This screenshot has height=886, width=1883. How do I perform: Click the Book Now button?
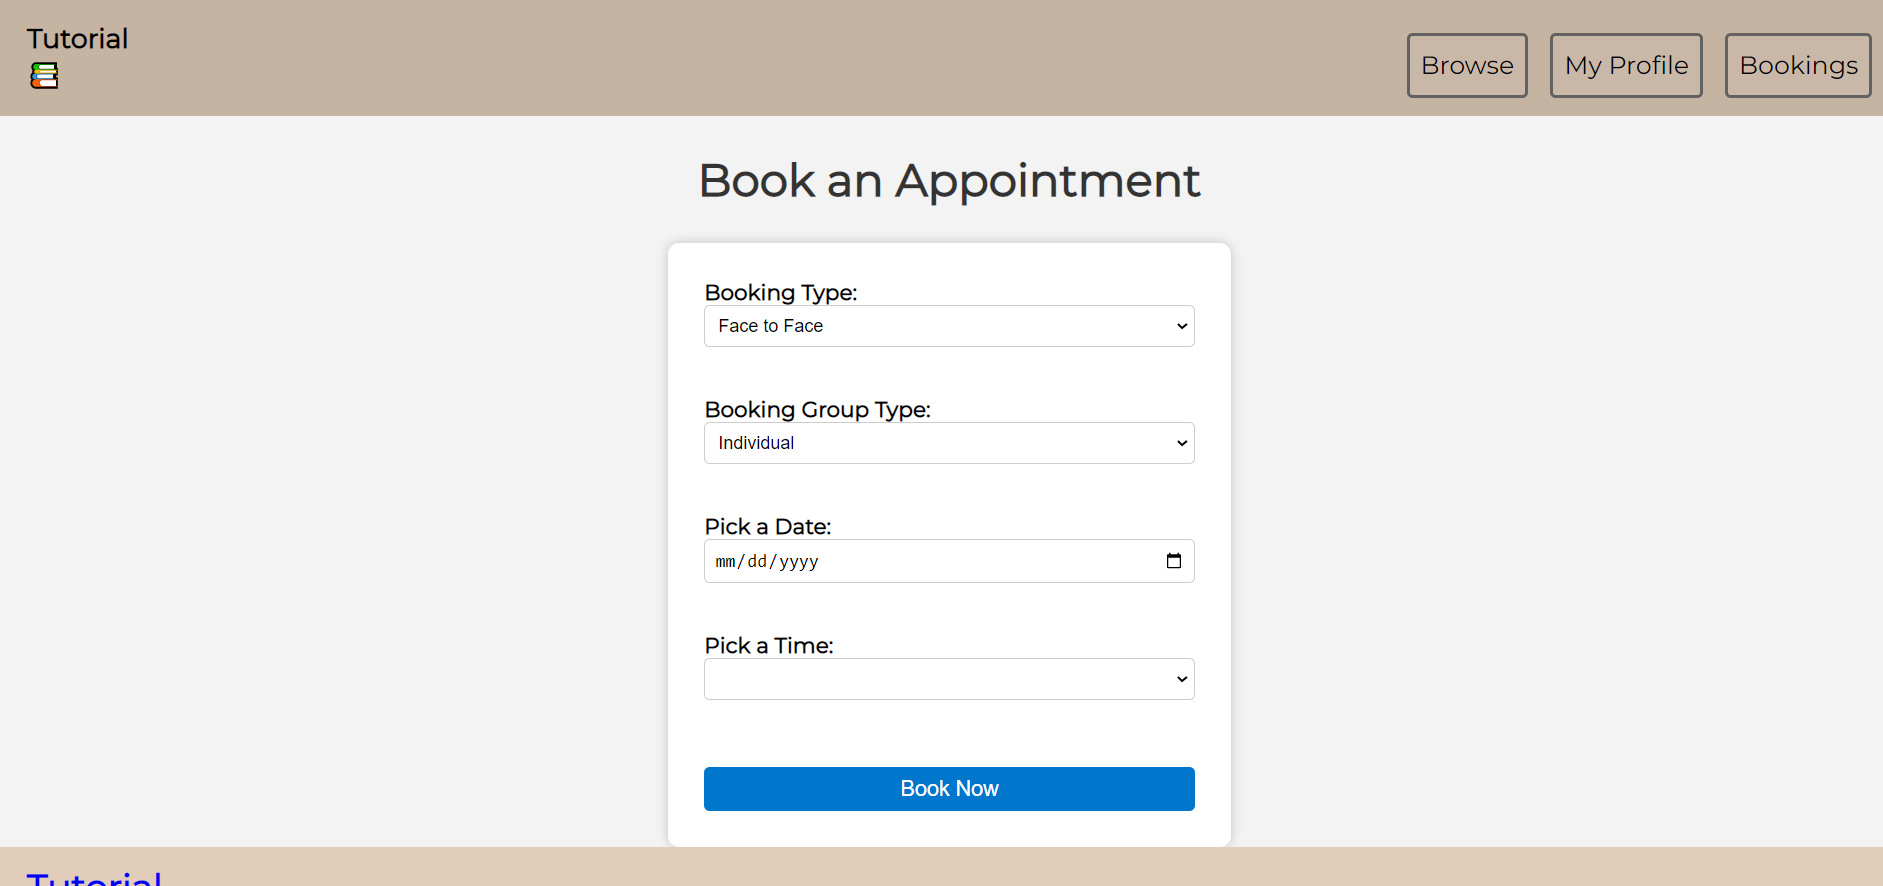point(949,789)
